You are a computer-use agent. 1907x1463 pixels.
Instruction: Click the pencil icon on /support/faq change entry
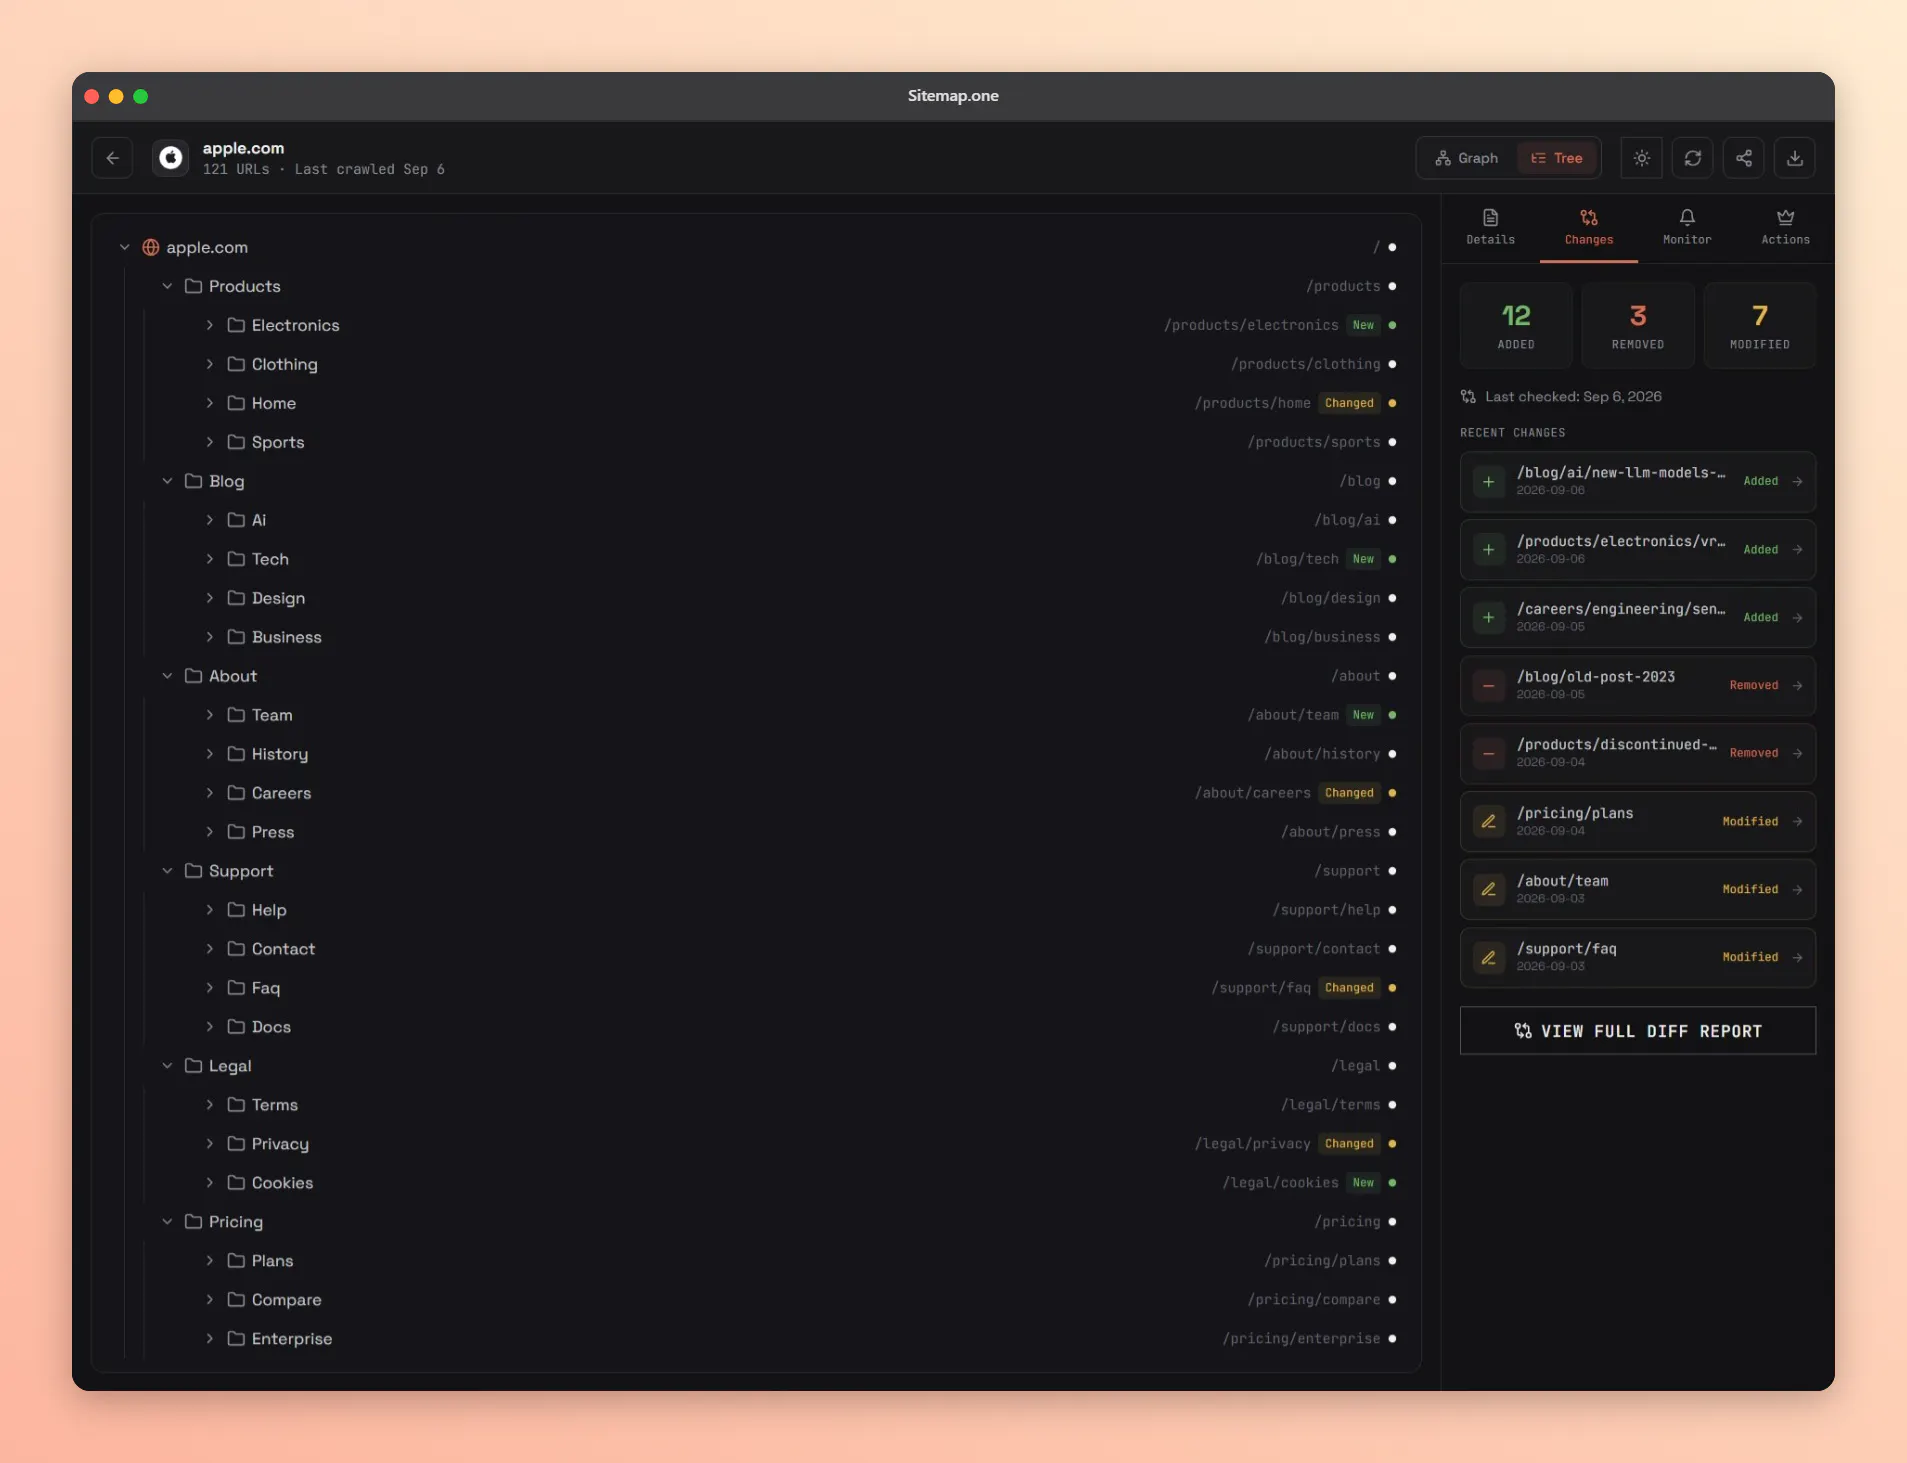click(x=1488, y=957)
